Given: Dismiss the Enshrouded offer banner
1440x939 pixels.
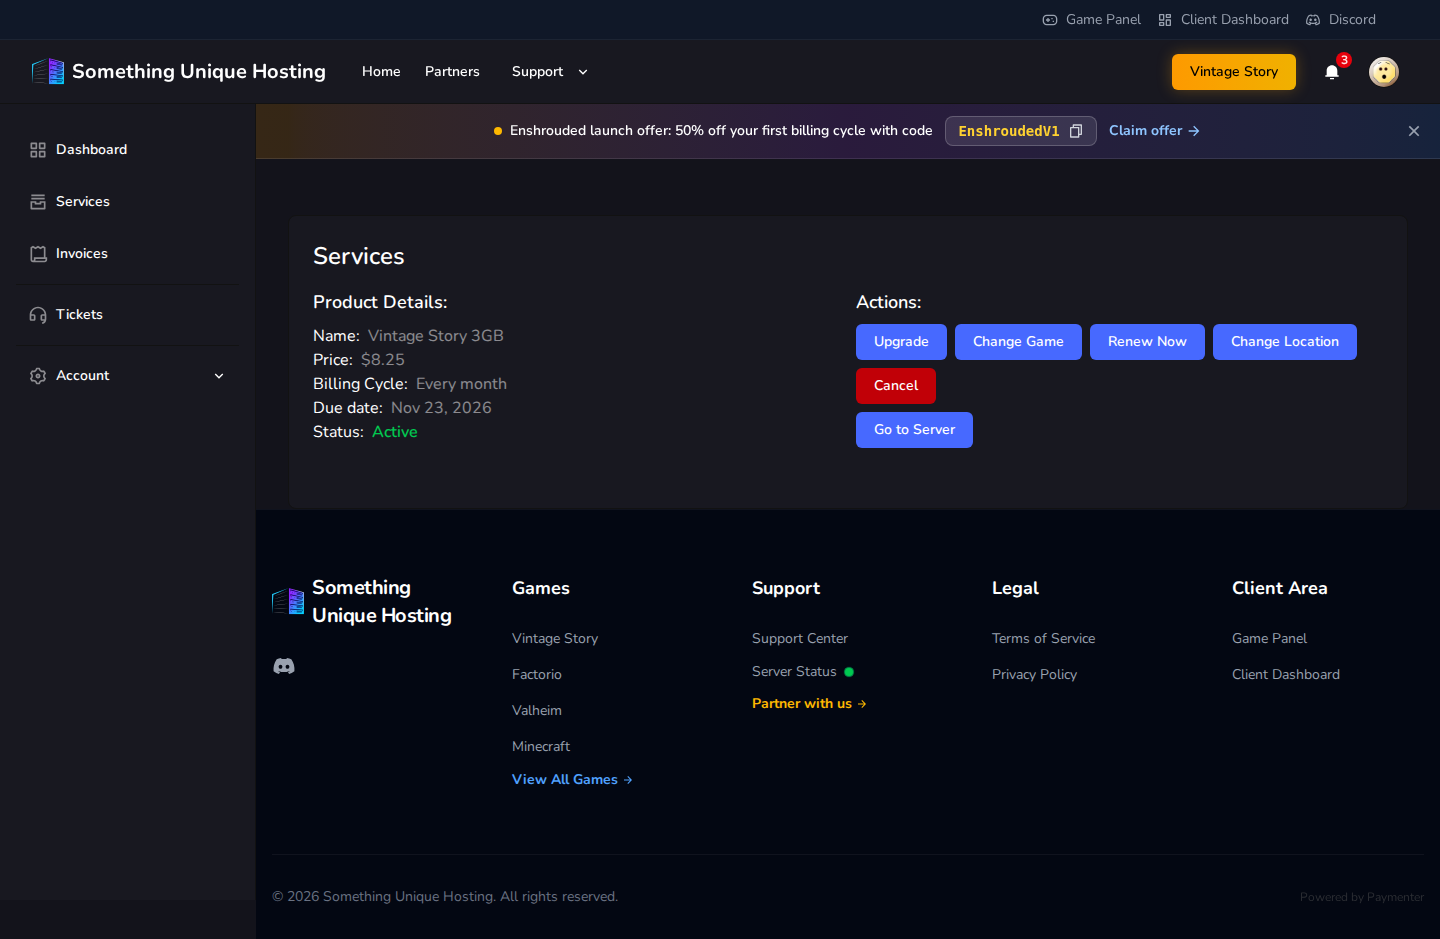Looking at the screenshot, I should (x=1414, y=131).
